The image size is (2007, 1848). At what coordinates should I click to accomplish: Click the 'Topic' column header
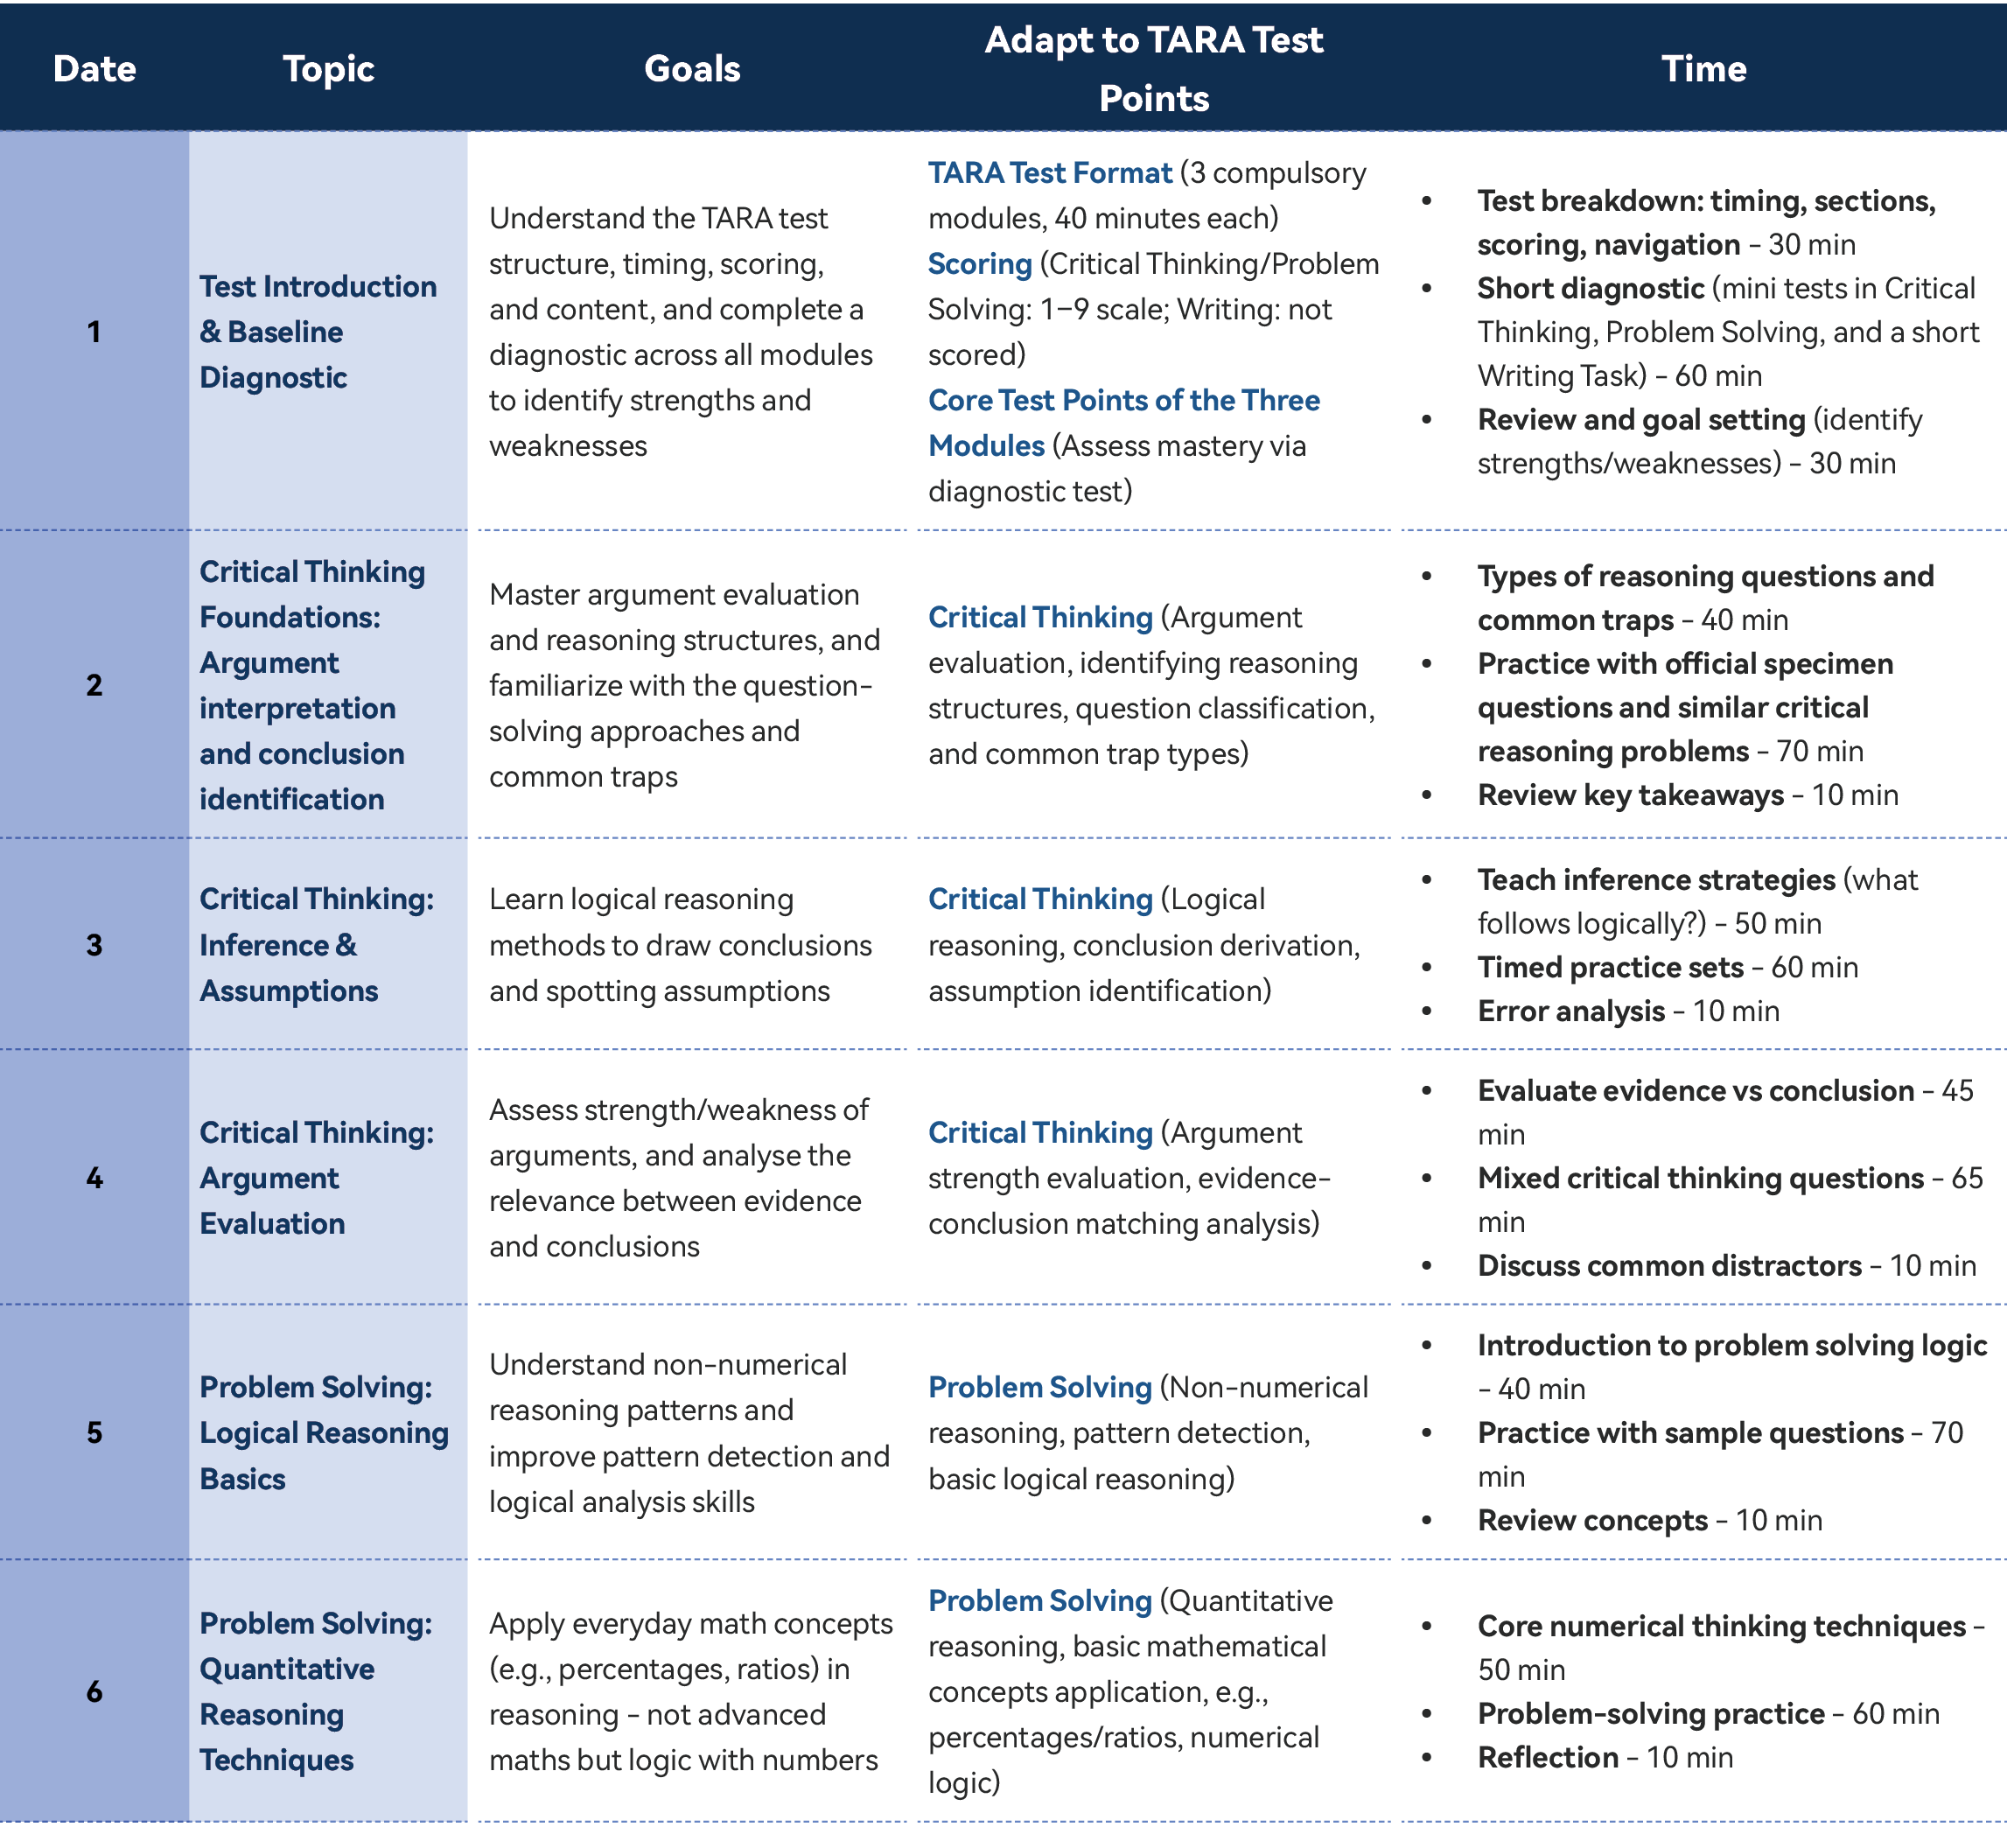[328, 69]
